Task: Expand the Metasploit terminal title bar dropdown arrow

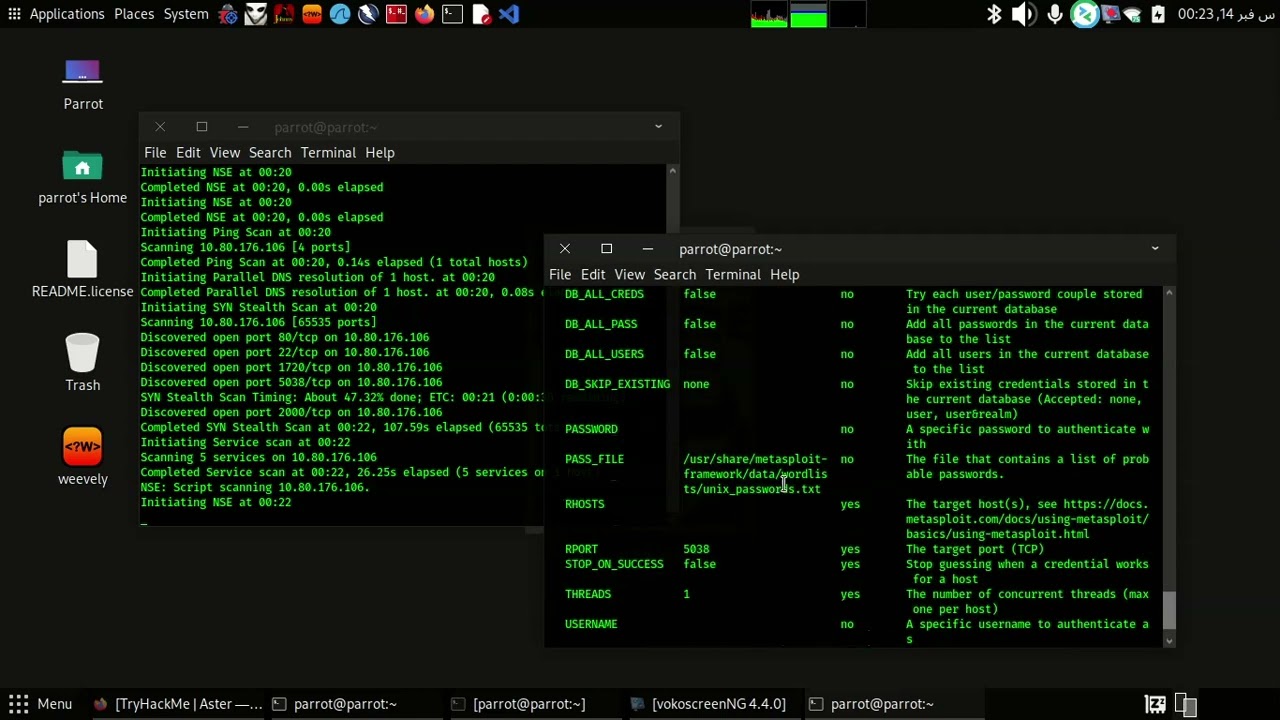Action: (x=1155, y=249)
